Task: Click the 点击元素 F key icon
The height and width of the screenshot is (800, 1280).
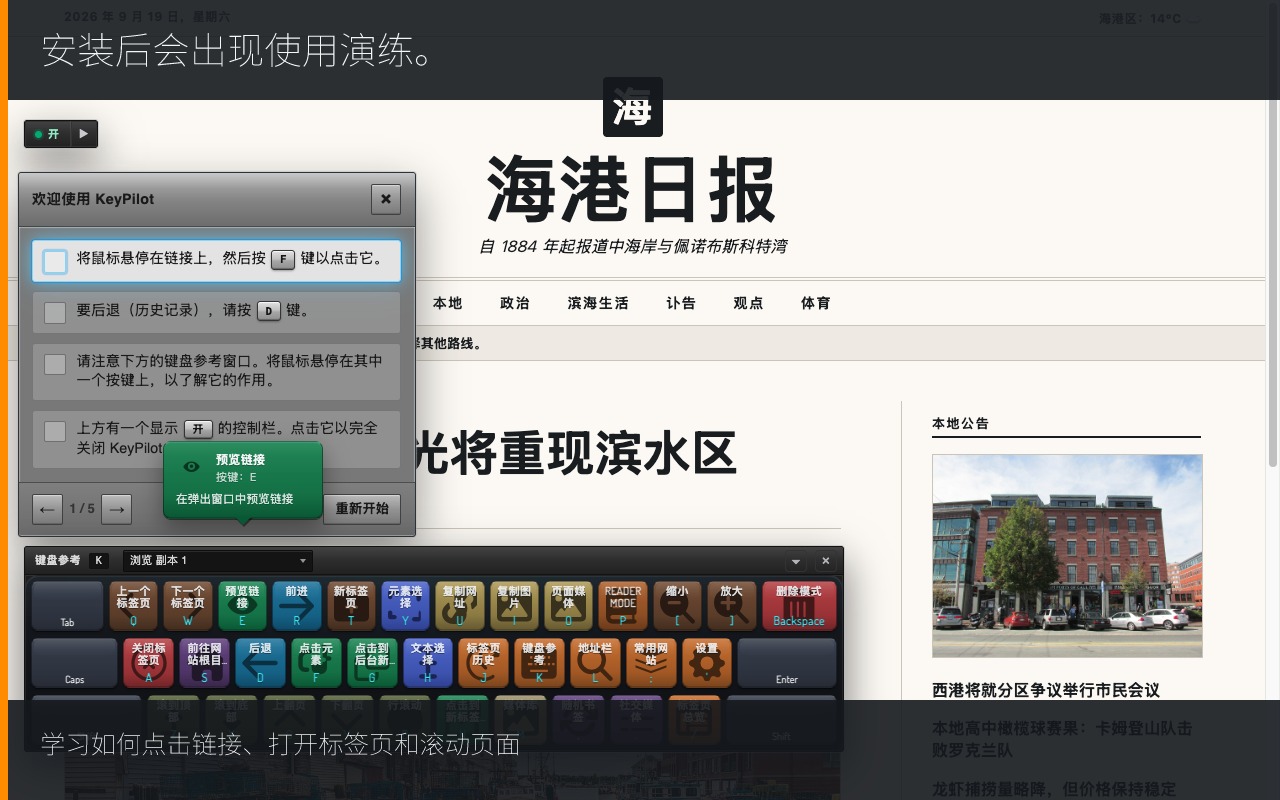Action: pos(316,663)
